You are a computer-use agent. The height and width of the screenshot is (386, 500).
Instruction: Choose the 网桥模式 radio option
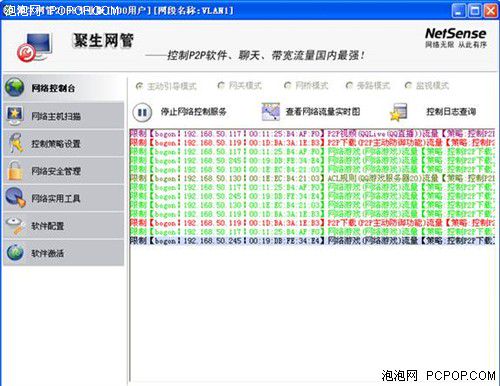click(x=287, y=86)
